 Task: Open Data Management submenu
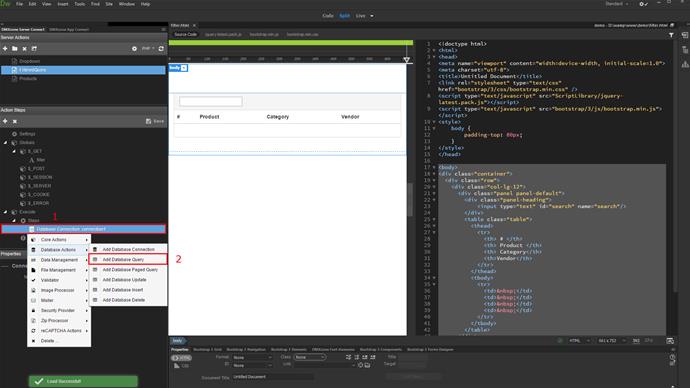pyautogui.click(x=59, y=260)
